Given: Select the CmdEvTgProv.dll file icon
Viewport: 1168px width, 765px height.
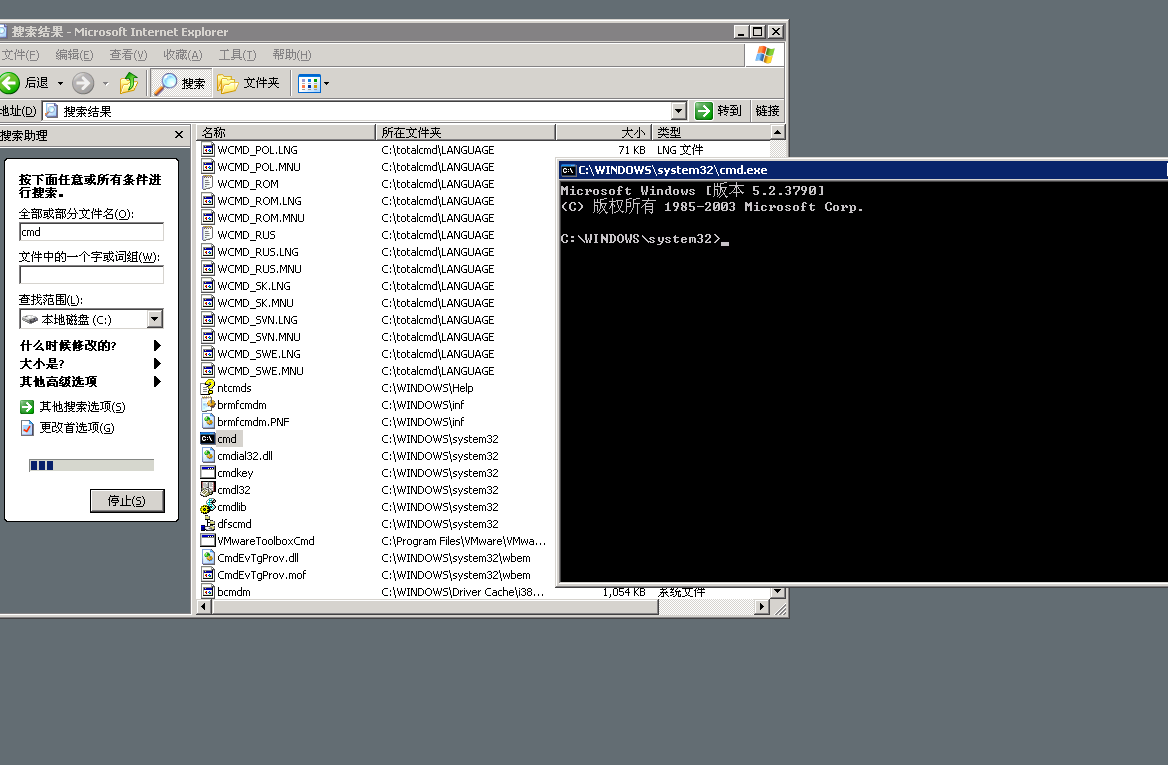Looking at the screenshot, I should (x=208, y=558).
